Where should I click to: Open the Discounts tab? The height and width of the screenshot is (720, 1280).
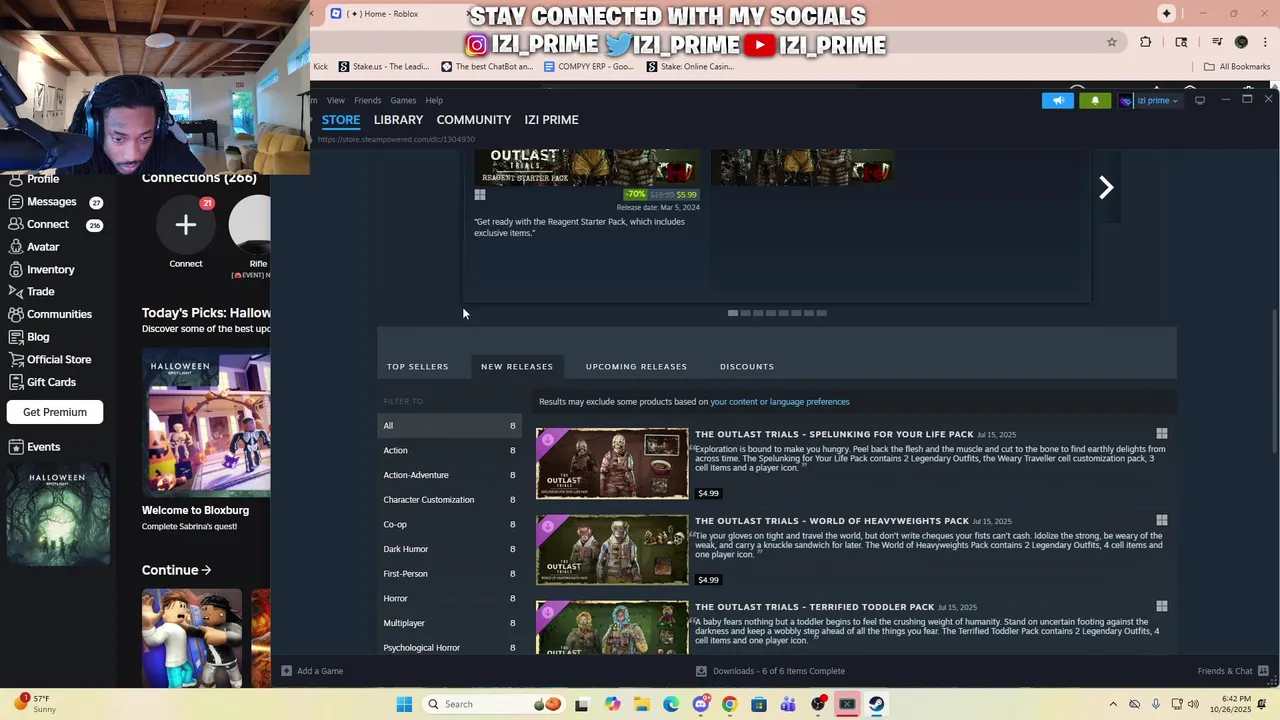(x=747, y=366)
